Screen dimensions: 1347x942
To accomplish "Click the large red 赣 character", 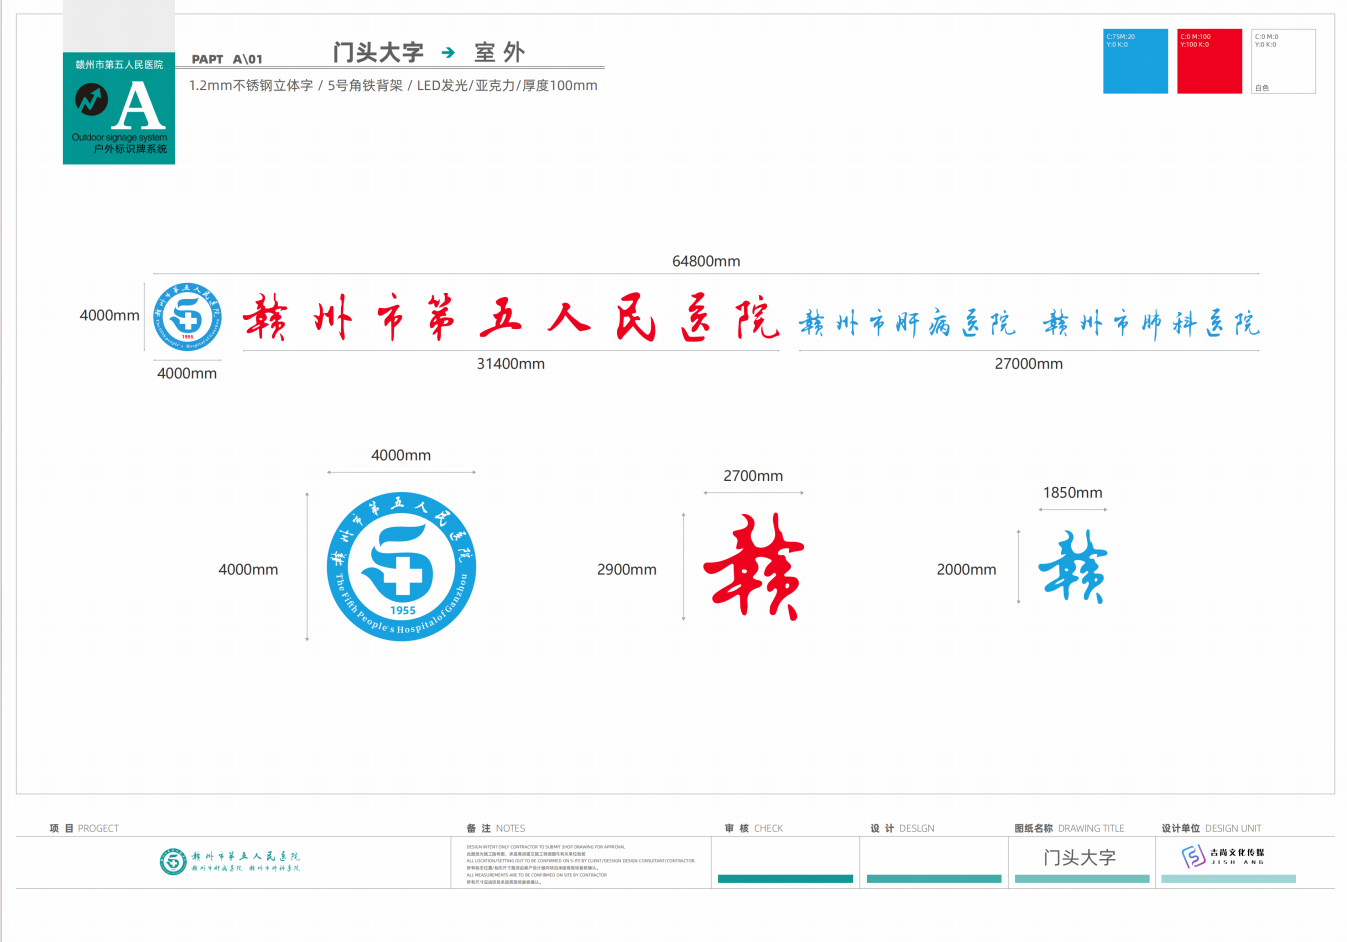I will [753, 566].
